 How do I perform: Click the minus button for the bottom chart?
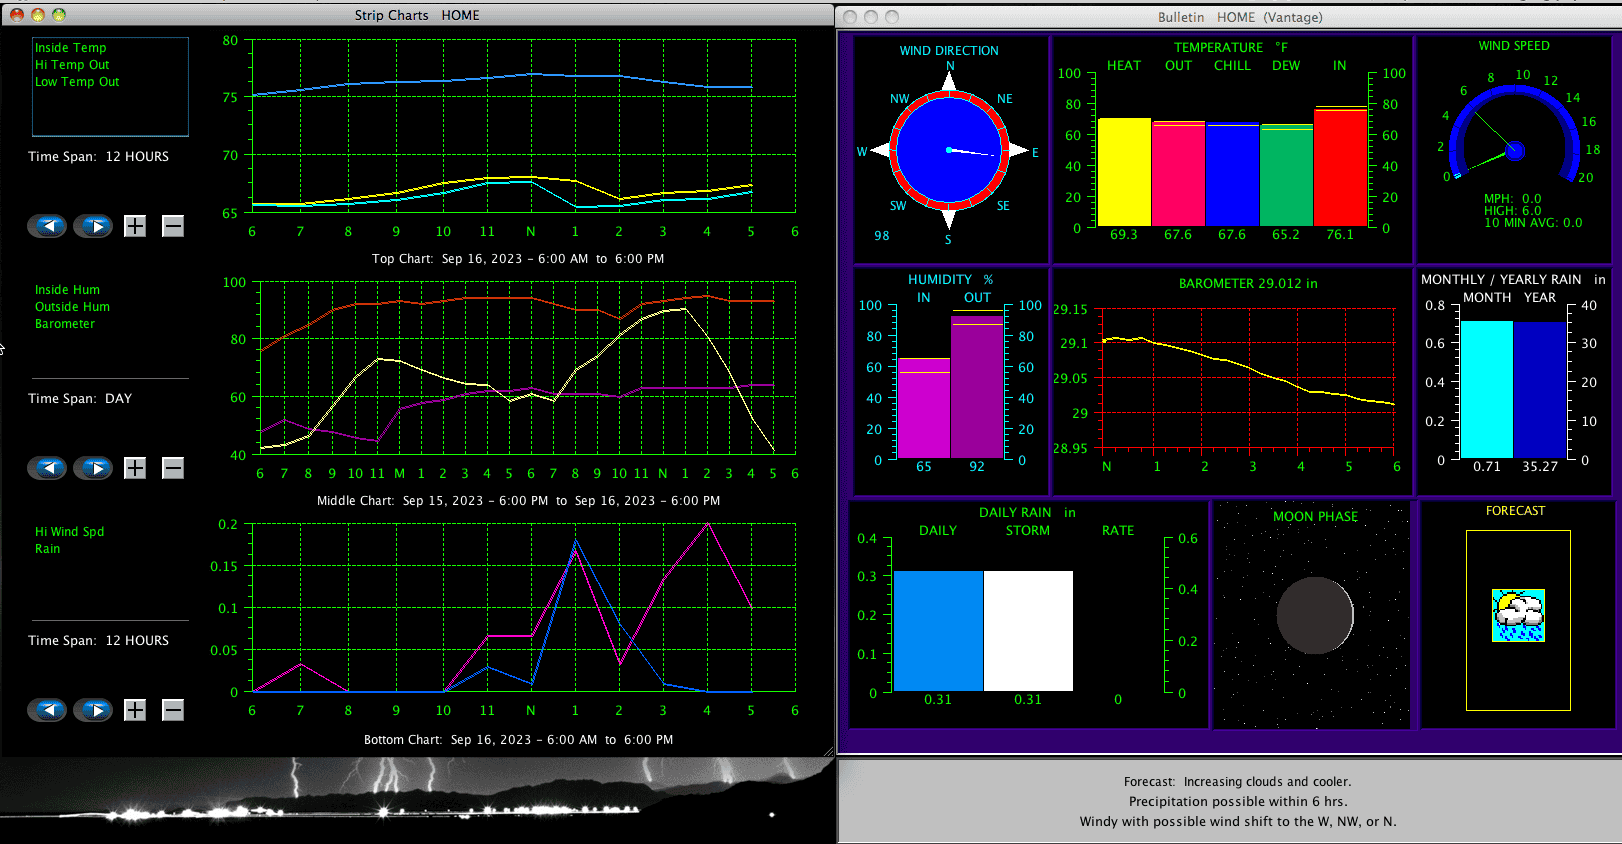coord(173,710)
